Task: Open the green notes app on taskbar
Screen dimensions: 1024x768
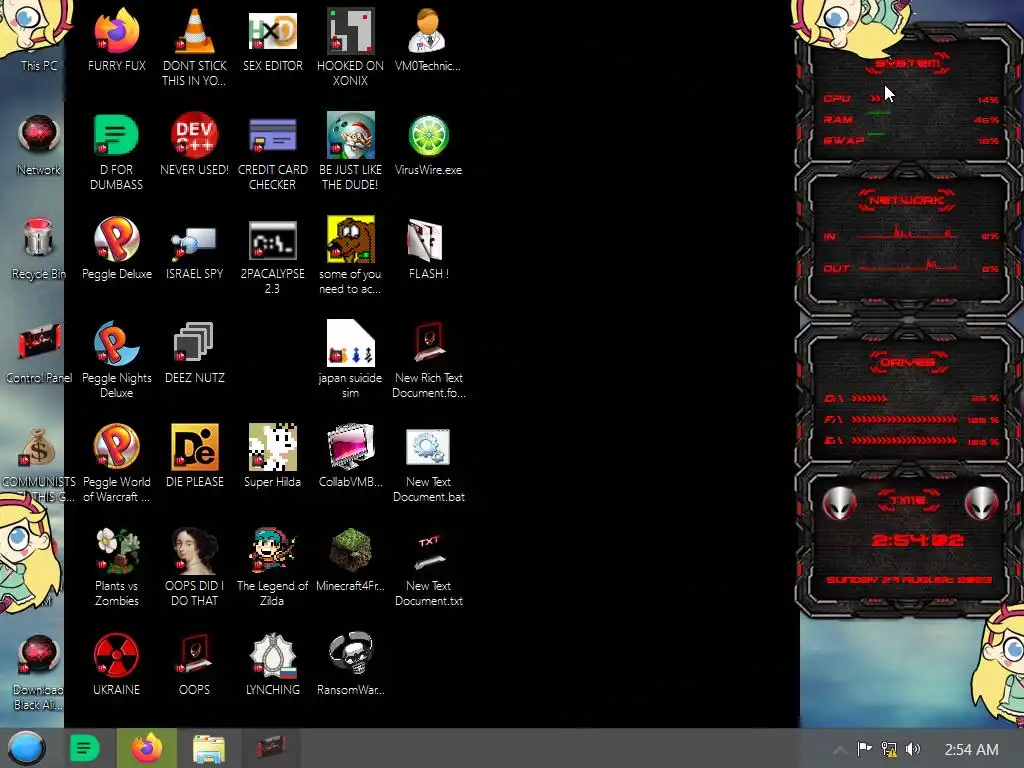Action: click(x=84, y=748)
